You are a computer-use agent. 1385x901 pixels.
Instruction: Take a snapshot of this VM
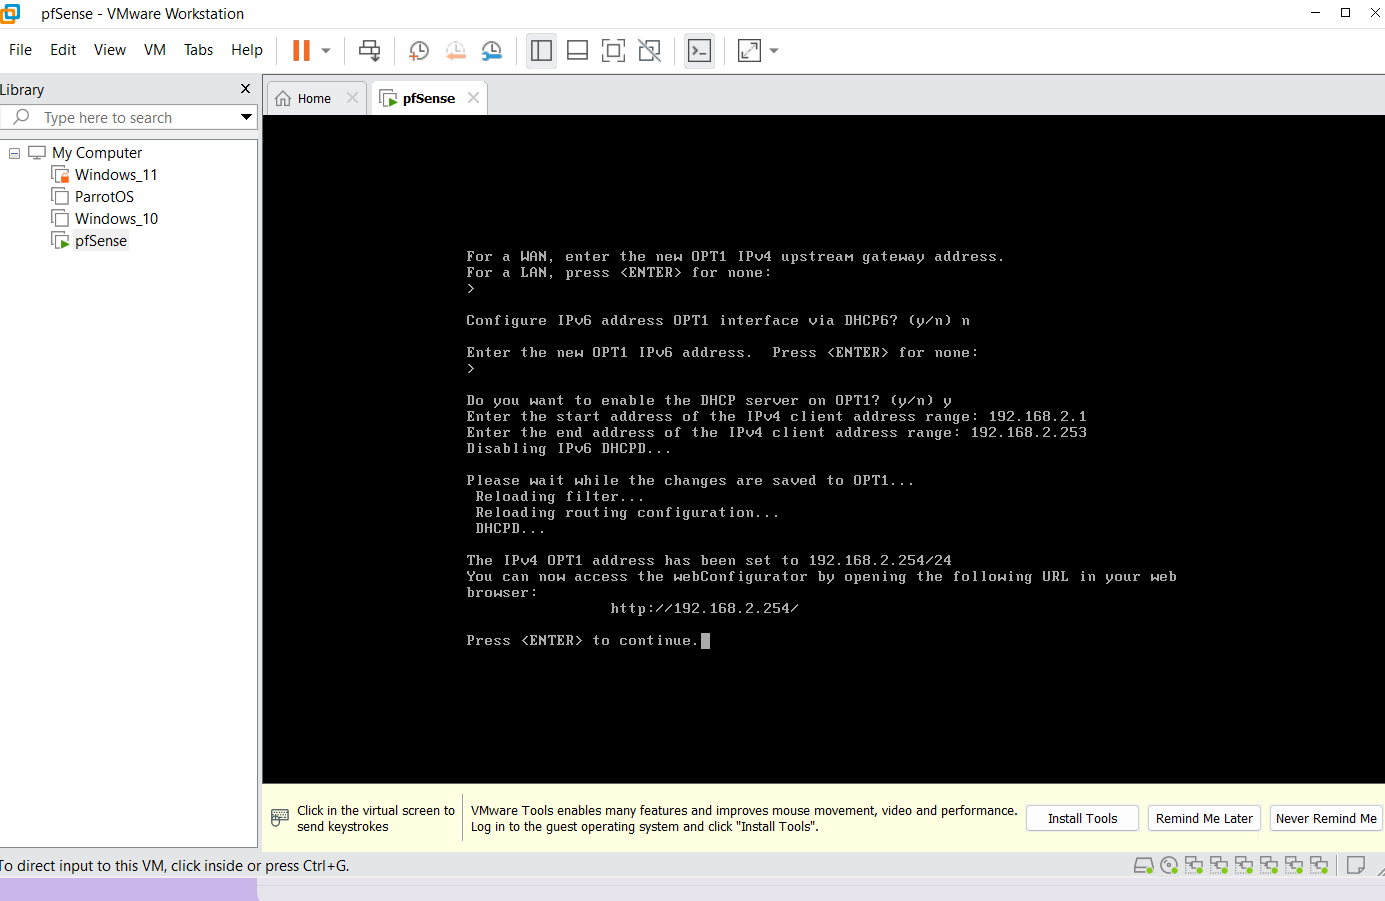pos(419,50)
